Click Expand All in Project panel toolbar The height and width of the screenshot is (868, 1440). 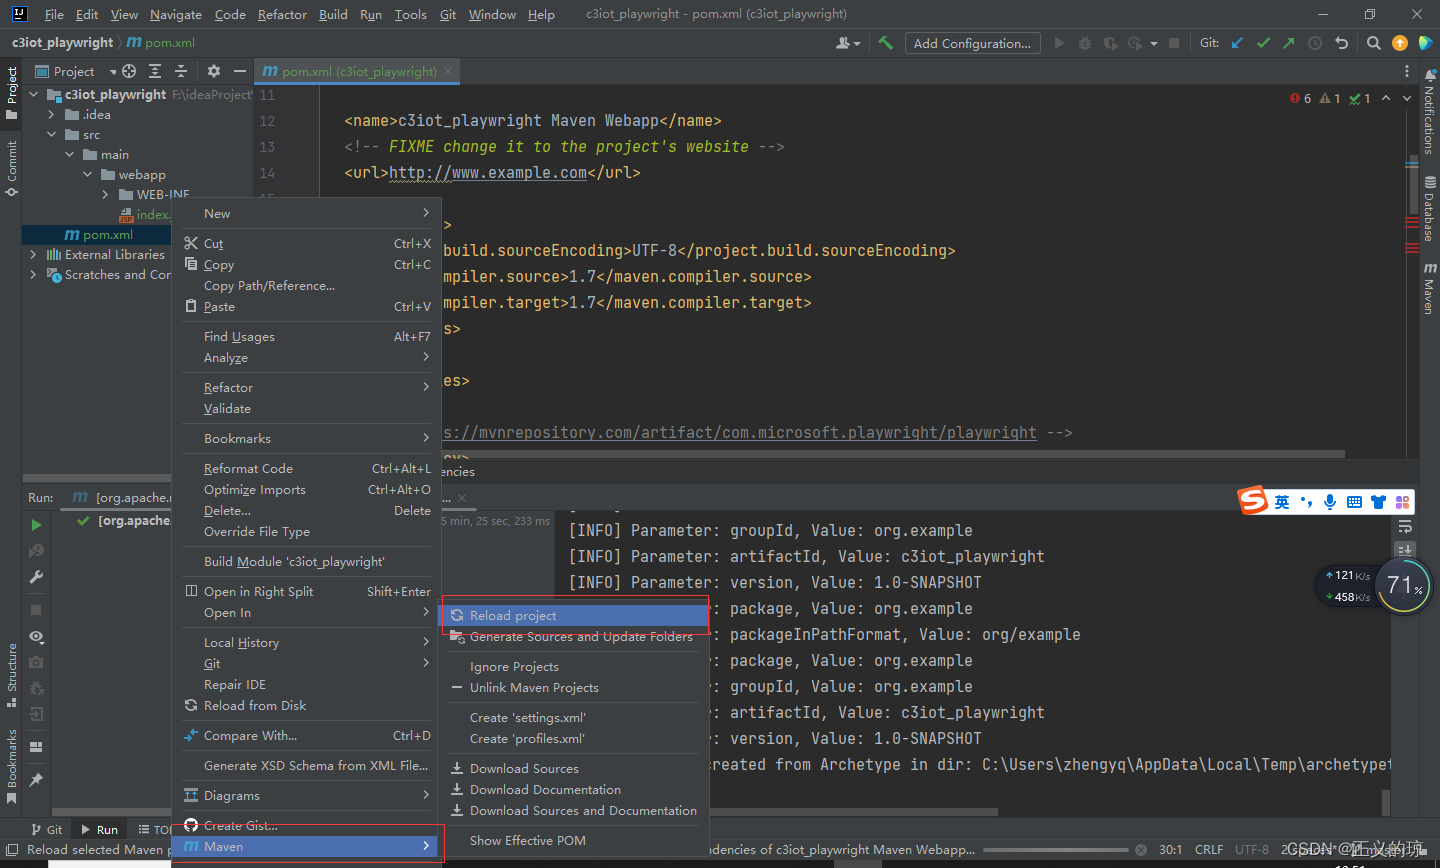pyautogui.click(x=155, y=71)
